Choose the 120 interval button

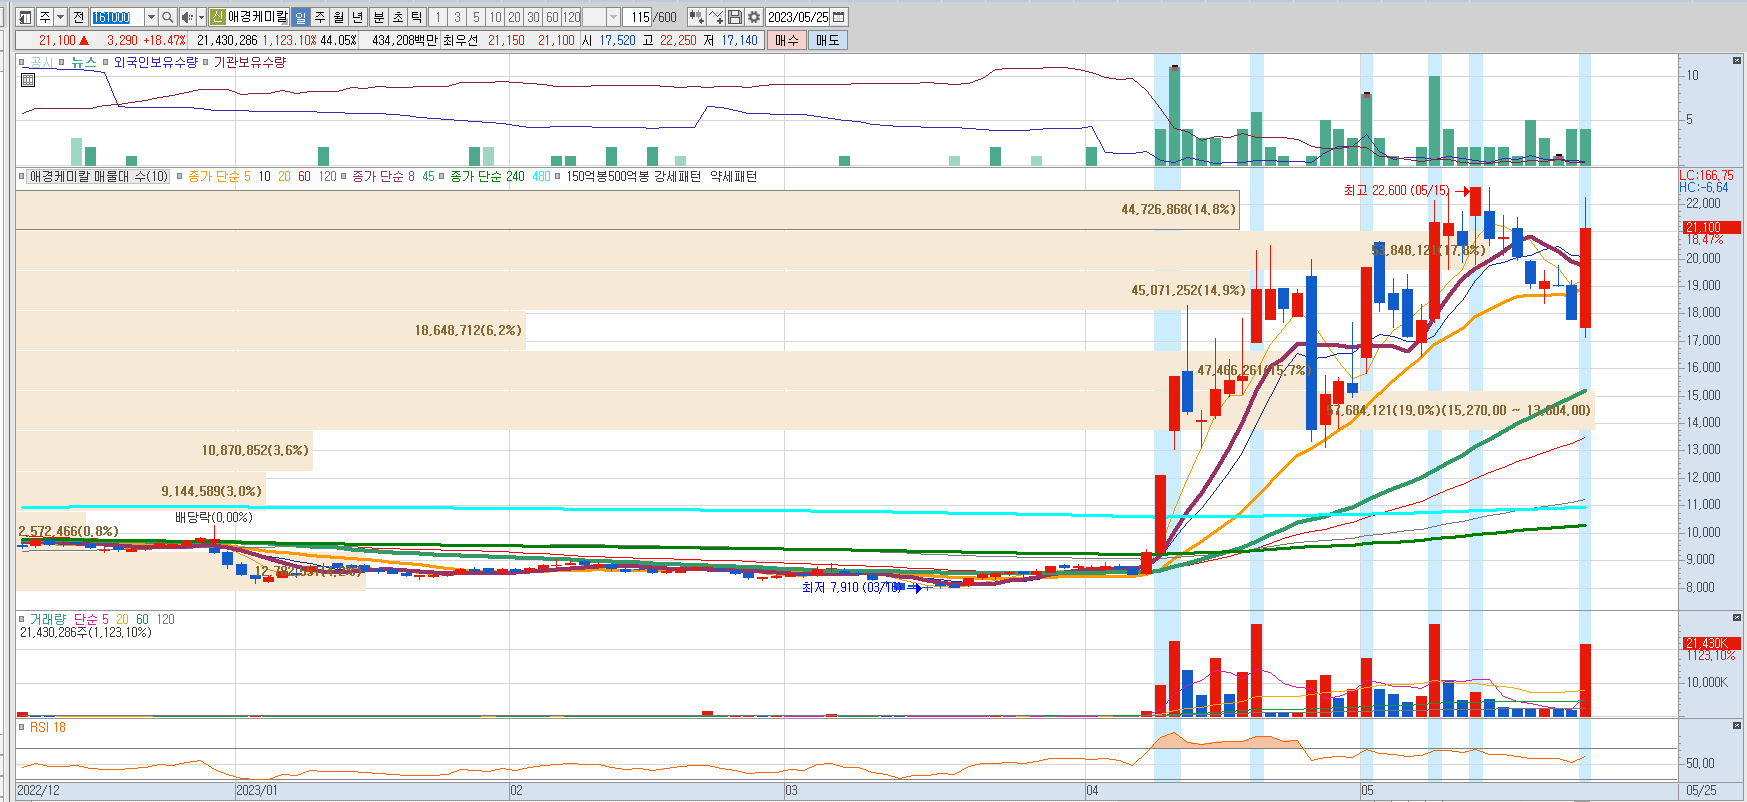571,17
